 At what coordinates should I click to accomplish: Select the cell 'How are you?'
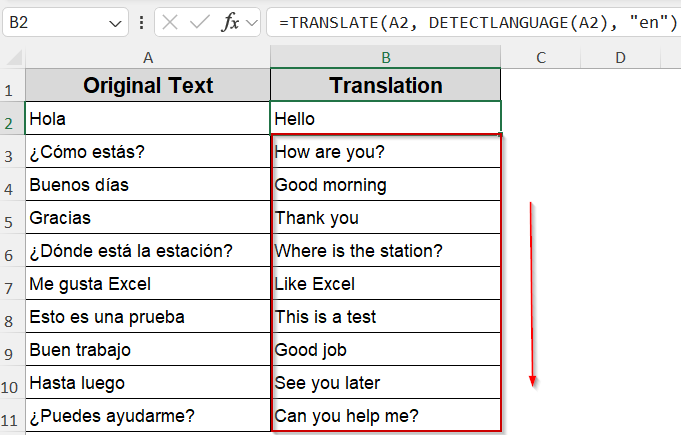[x=386, y=151]
